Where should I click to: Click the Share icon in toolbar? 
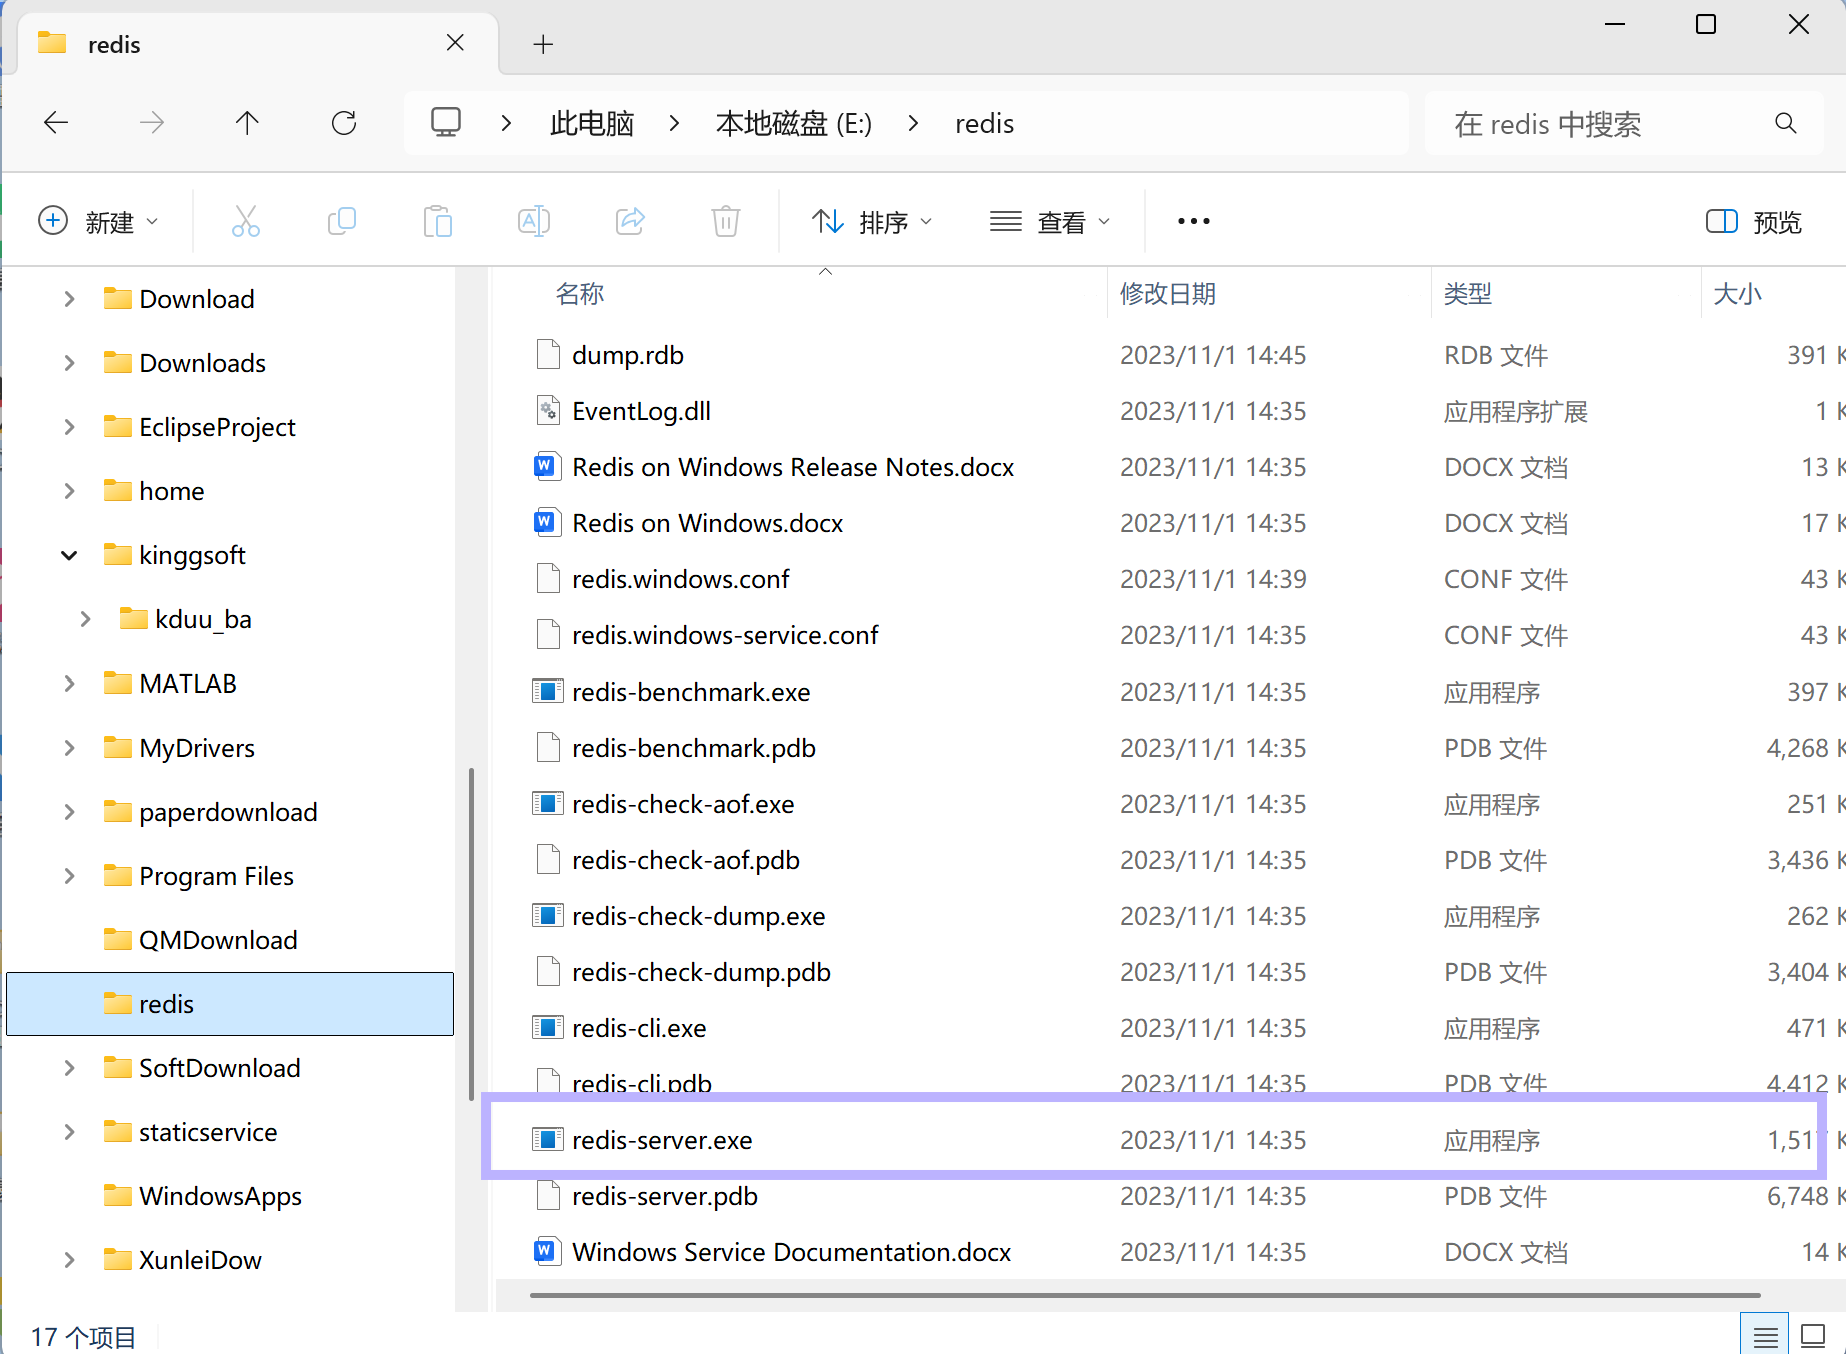click(630, 221)
